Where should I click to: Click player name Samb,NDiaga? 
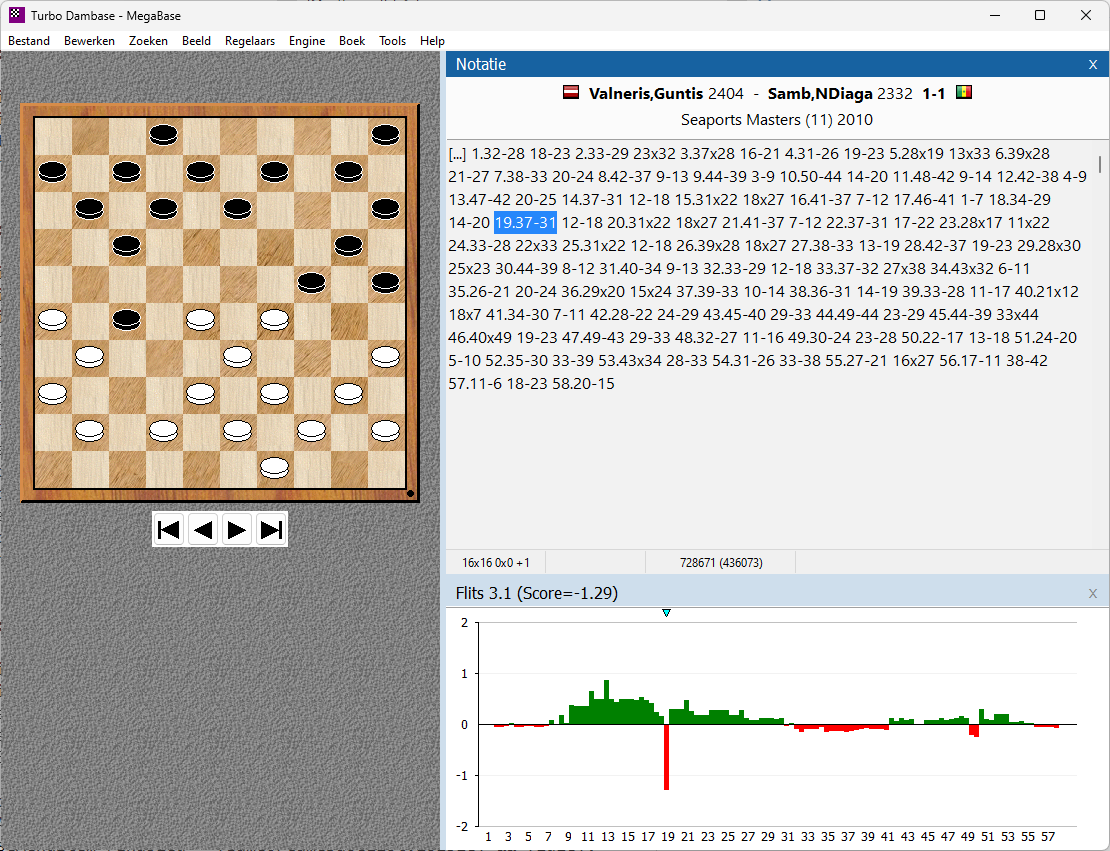[x=820, y=93]
